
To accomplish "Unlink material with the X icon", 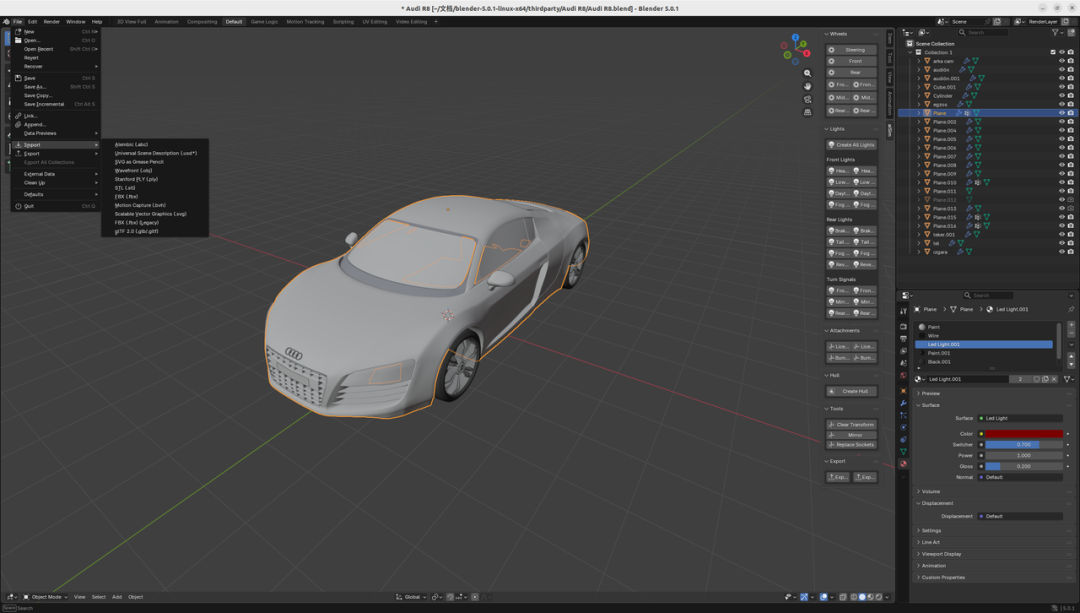I will point(1054,379).
